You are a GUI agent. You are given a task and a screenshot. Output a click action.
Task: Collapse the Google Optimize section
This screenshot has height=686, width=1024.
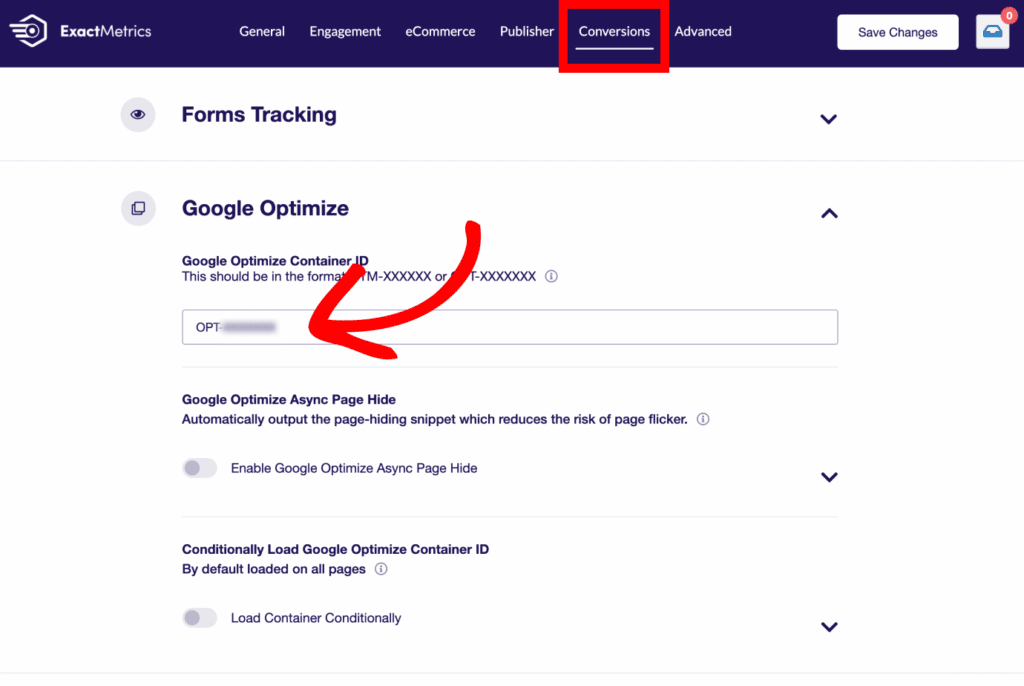[x=829, y=214]
